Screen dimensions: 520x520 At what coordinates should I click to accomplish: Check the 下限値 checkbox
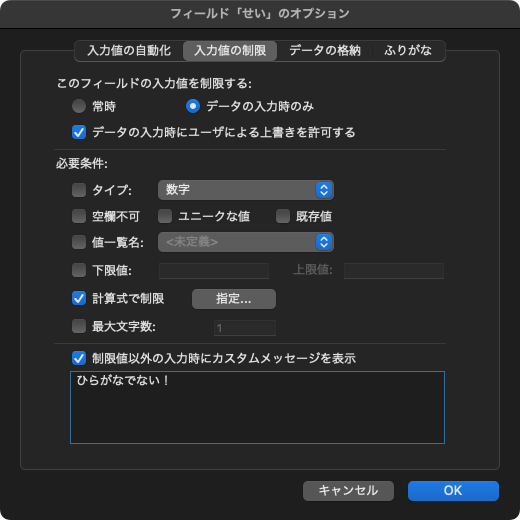tap(79, 270)
